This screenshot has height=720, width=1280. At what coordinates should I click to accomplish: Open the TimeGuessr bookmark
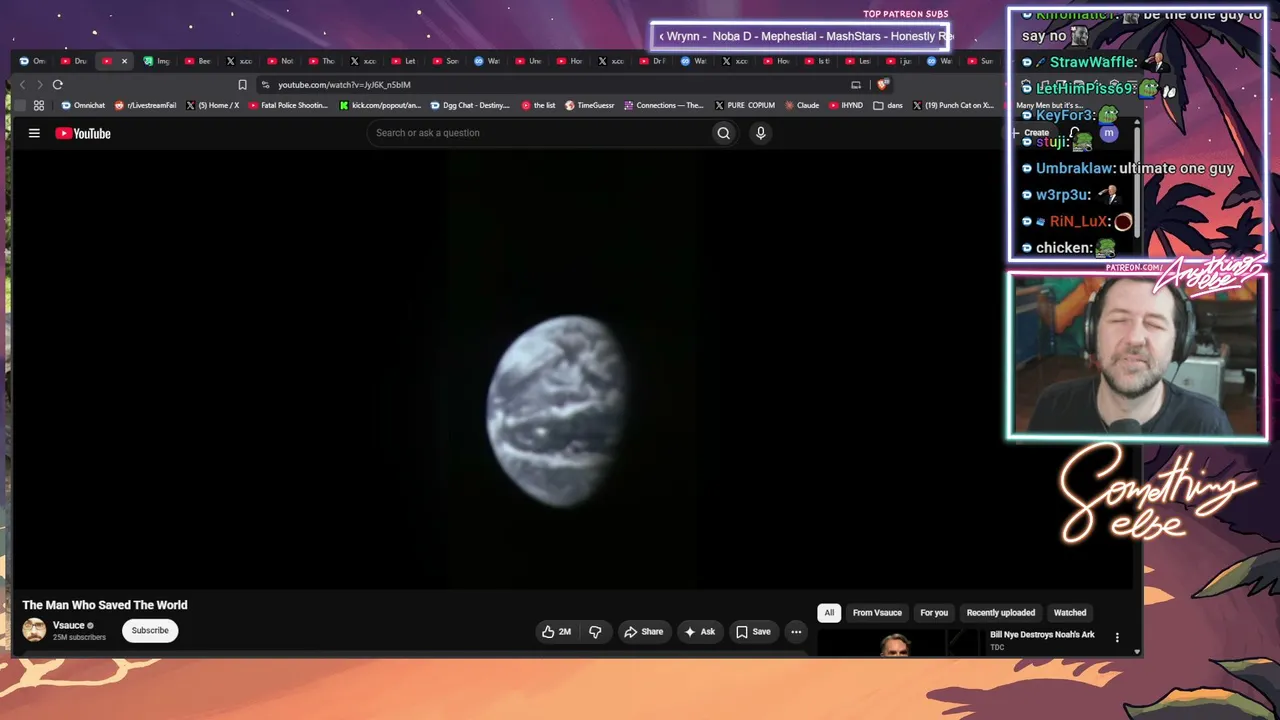click(x=590, y=105)
